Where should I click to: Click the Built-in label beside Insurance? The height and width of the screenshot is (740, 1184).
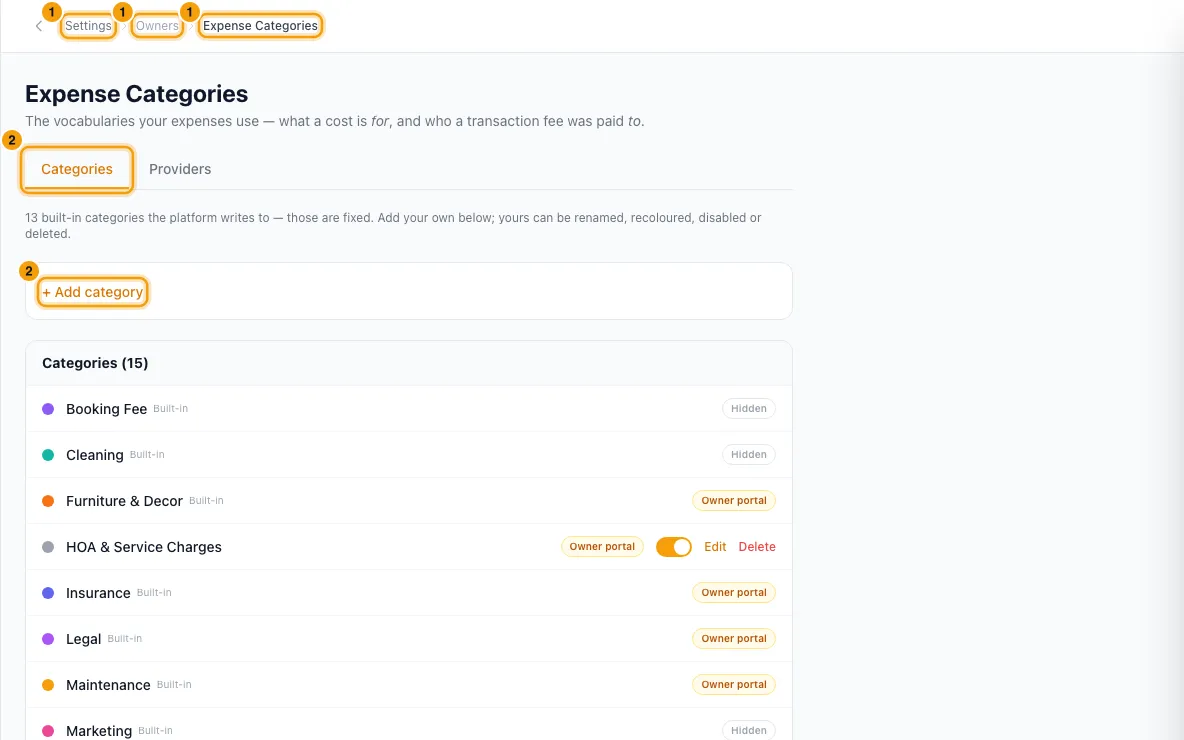pos(154,593)
